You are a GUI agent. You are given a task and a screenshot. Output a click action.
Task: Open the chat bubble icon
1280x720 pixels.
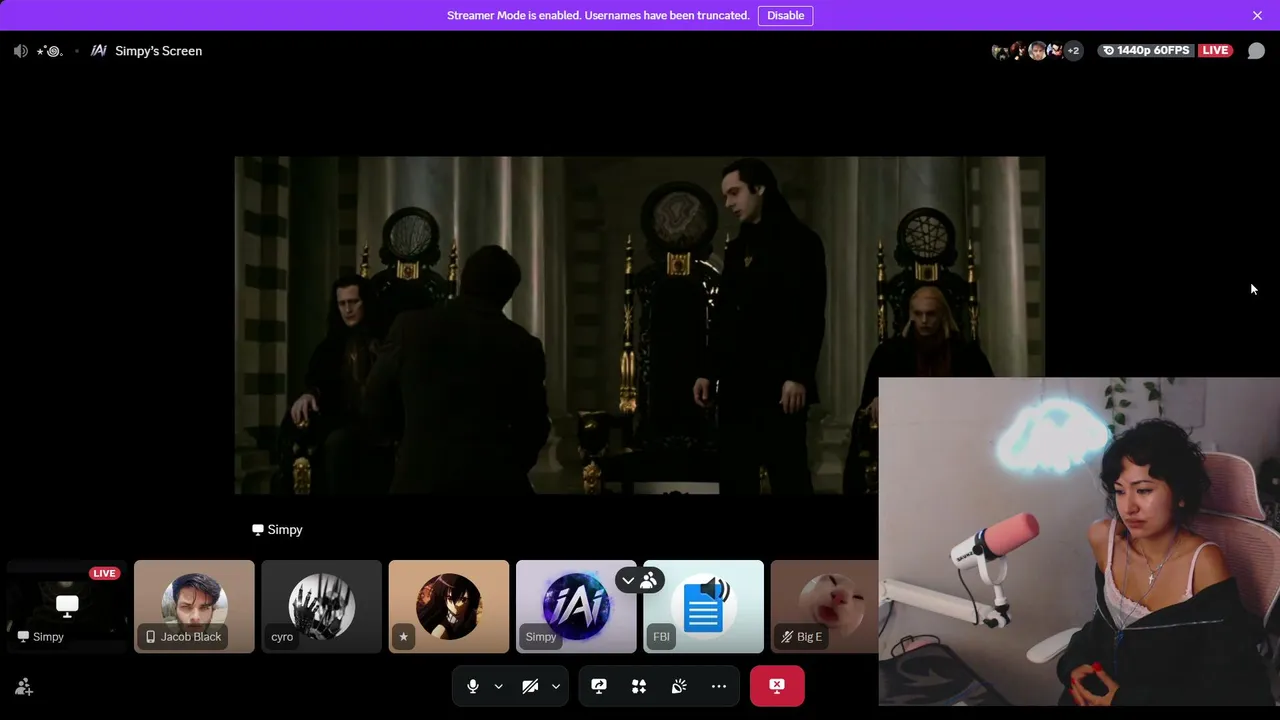(1256, 51)
